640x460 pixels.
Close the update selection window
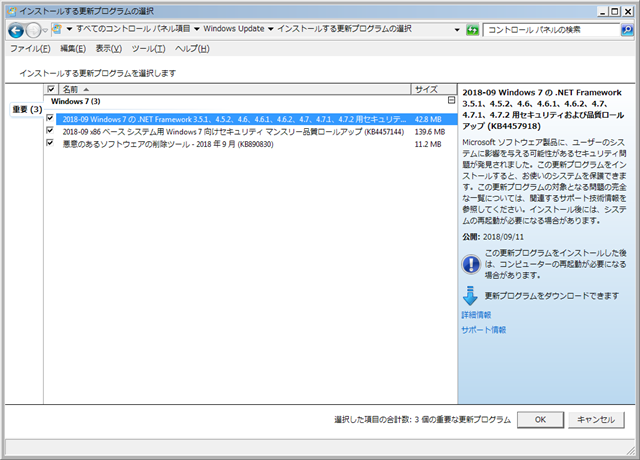point(628,12)
